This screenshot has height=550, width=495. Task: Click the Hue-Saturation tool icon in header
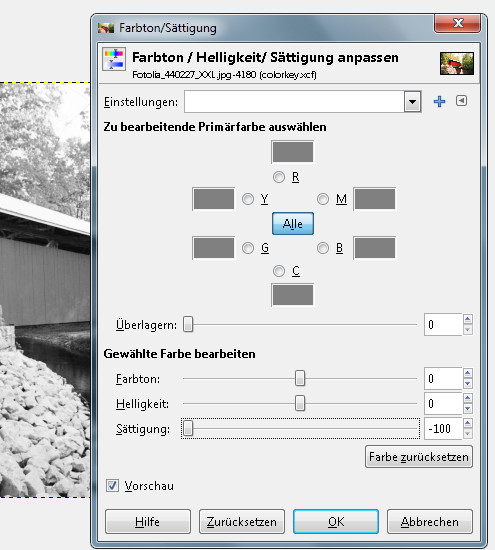[114, 59]
